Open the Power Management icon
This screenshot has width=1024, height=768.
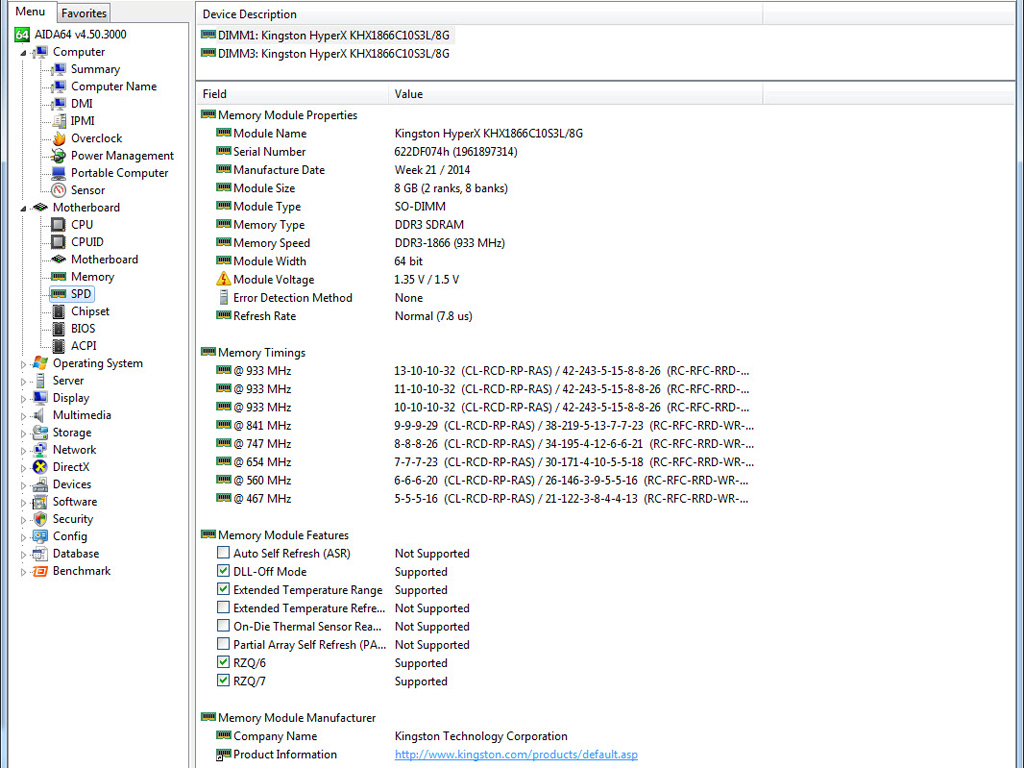[x=59, y=155]
